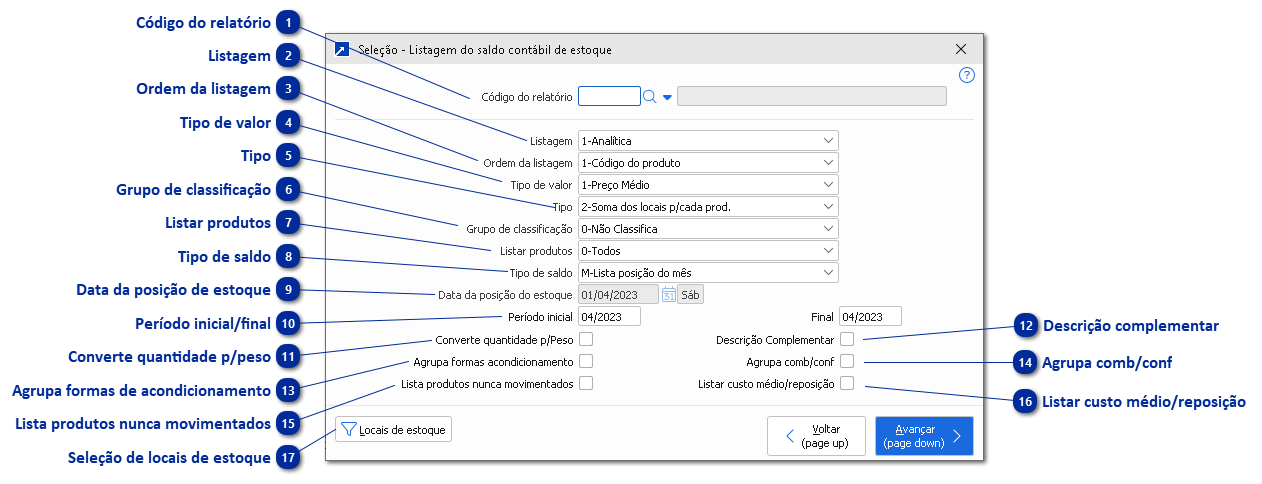Screen dimensions: 1262x484
Task: Click numbered callout badge 1
Action: (x=288, y=22)
